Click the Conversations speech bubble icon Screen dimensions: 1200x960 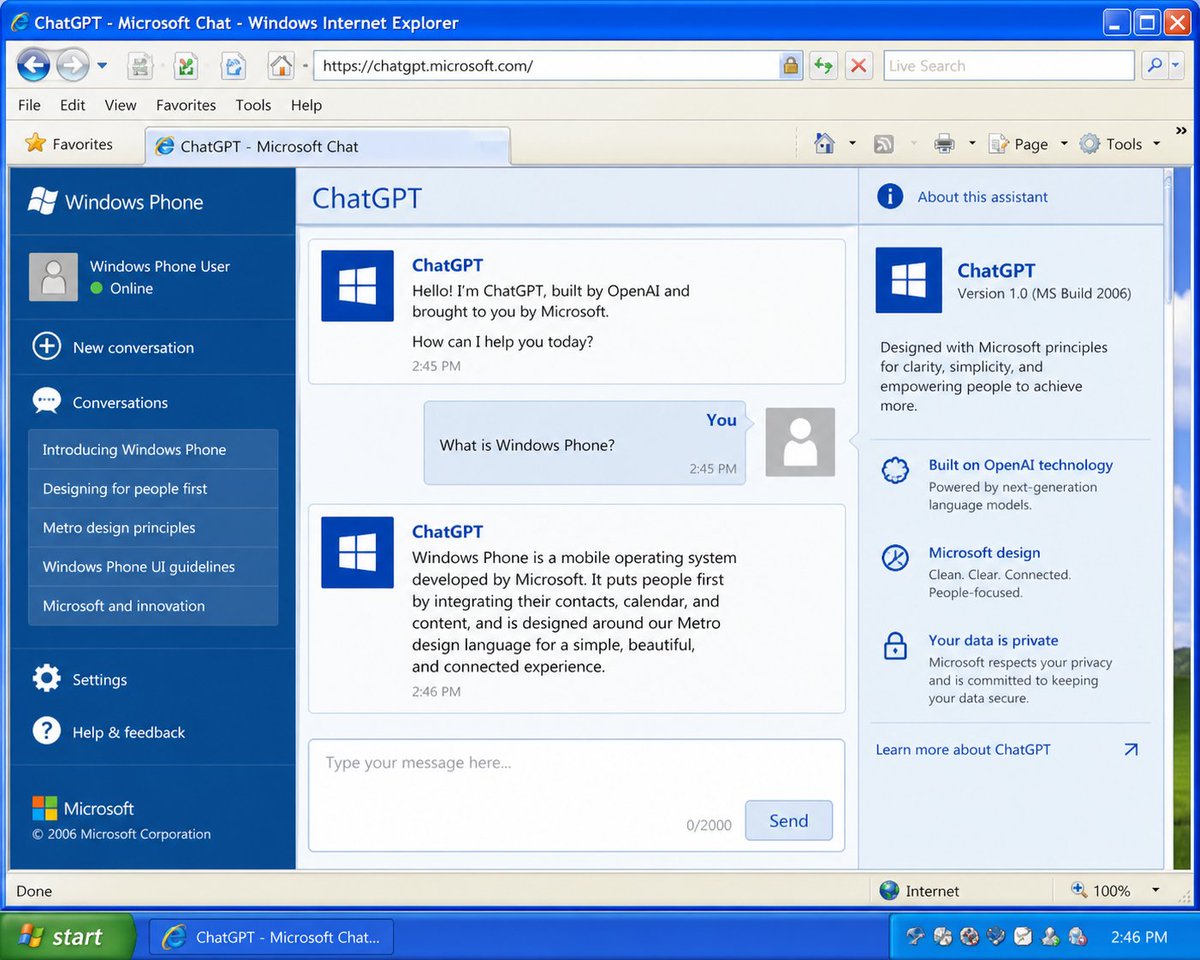pos(46,402)
